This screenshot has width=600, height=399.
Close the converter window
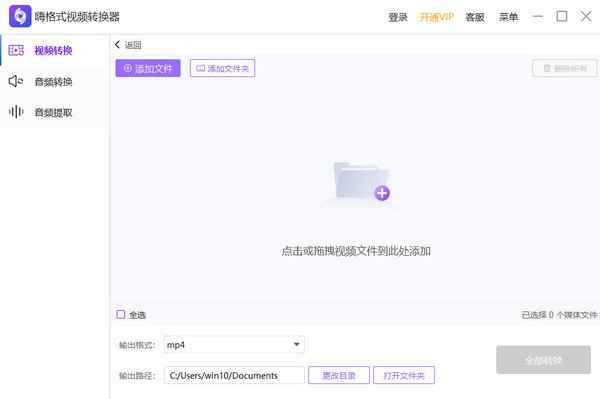(586, 16)
